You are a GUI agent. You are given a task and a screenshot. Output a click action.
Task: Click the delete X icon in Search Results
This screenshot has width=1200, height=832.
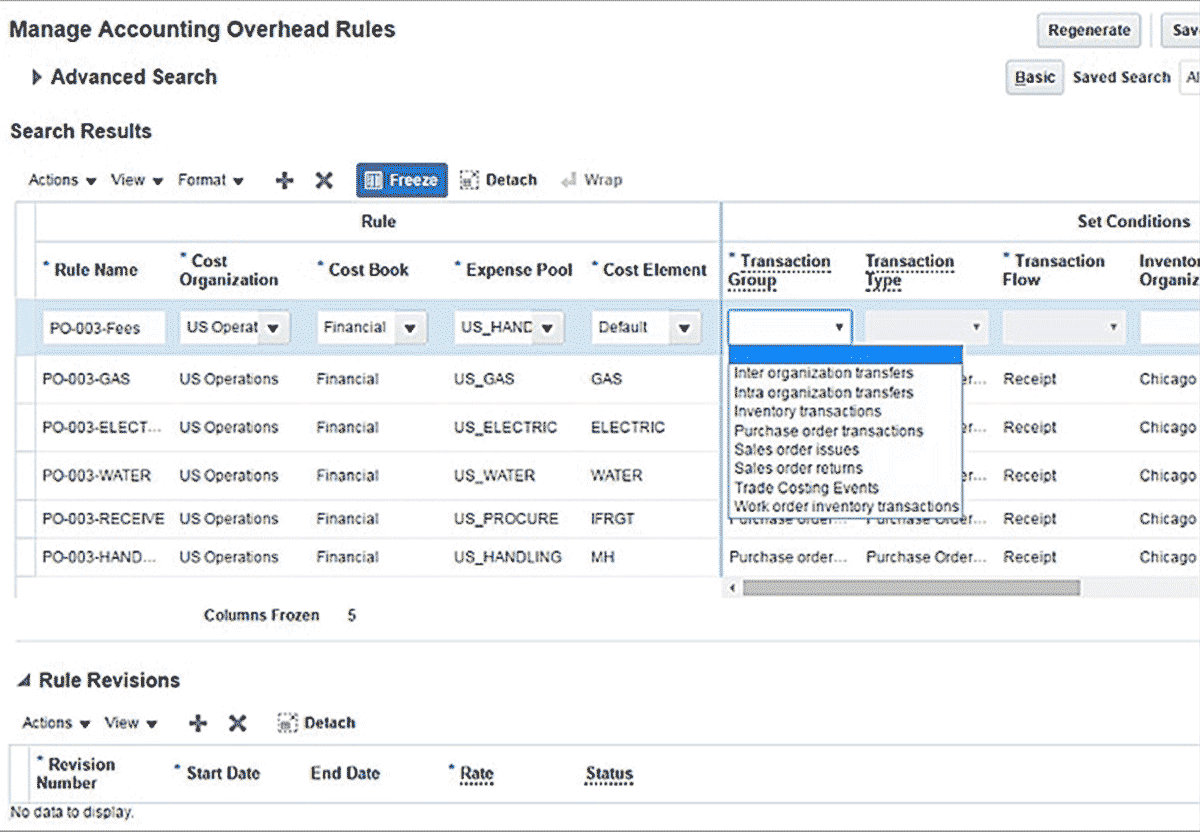324,181
